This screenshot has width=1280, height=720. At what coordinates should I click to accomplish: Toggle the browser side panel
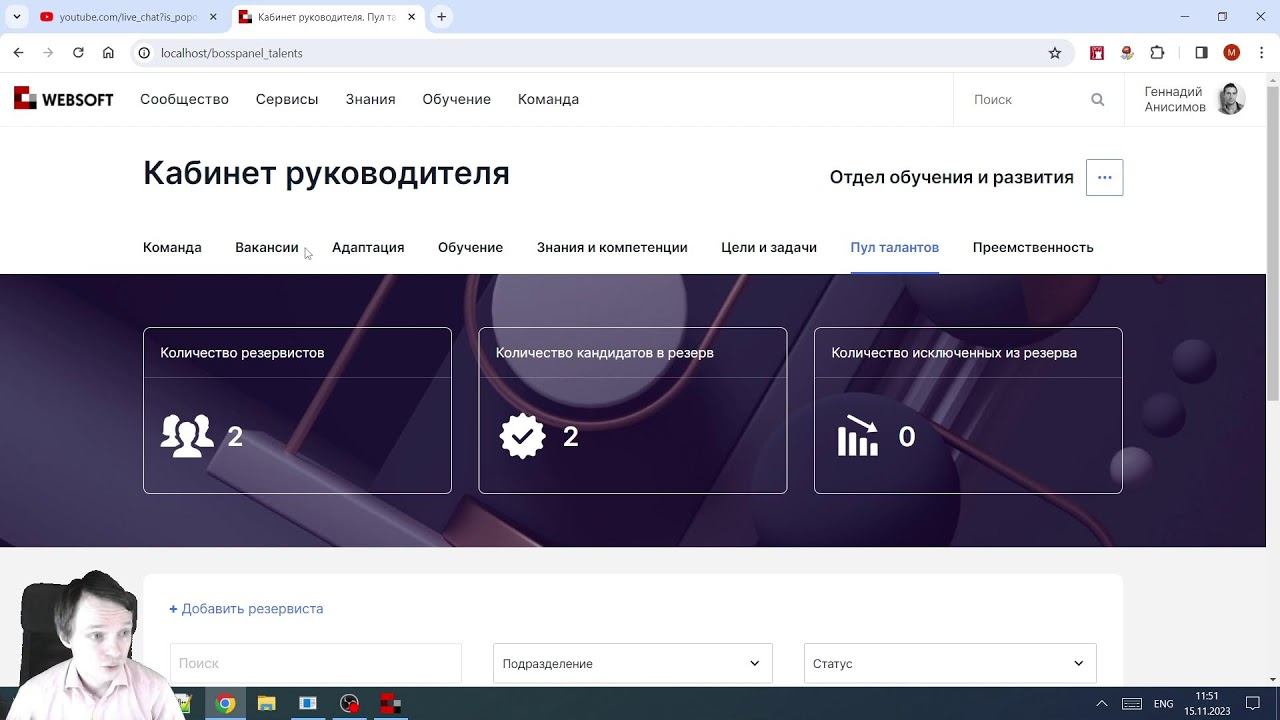point(1201,53)
